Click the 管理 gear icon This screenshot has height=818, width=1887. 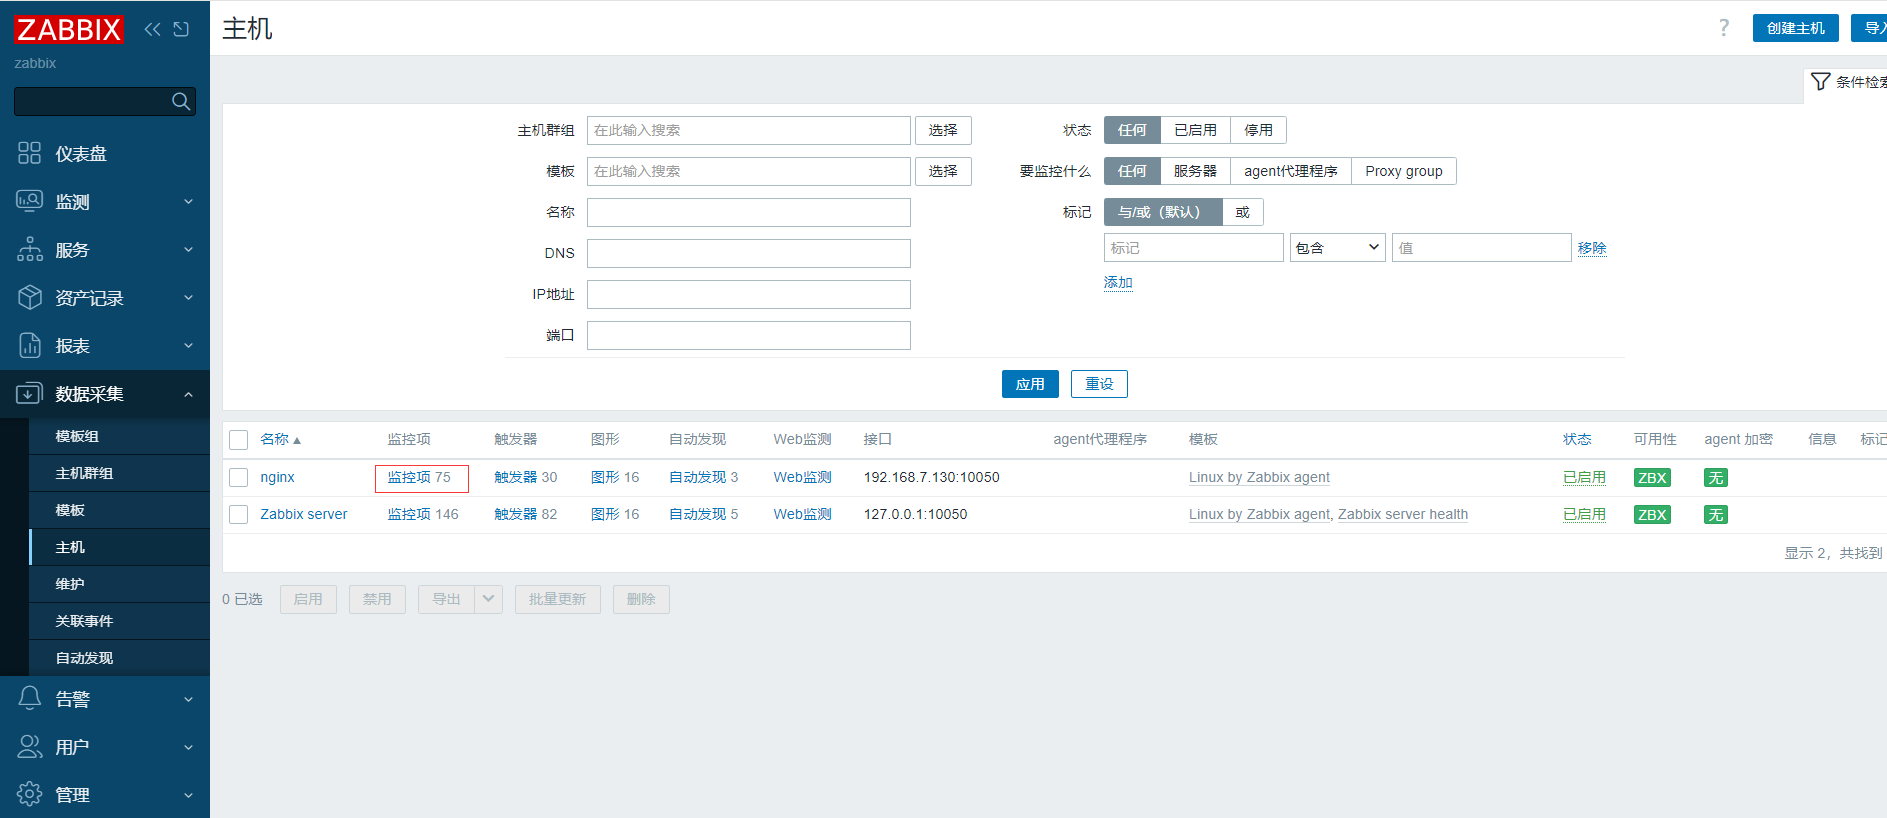click(30, 794)
